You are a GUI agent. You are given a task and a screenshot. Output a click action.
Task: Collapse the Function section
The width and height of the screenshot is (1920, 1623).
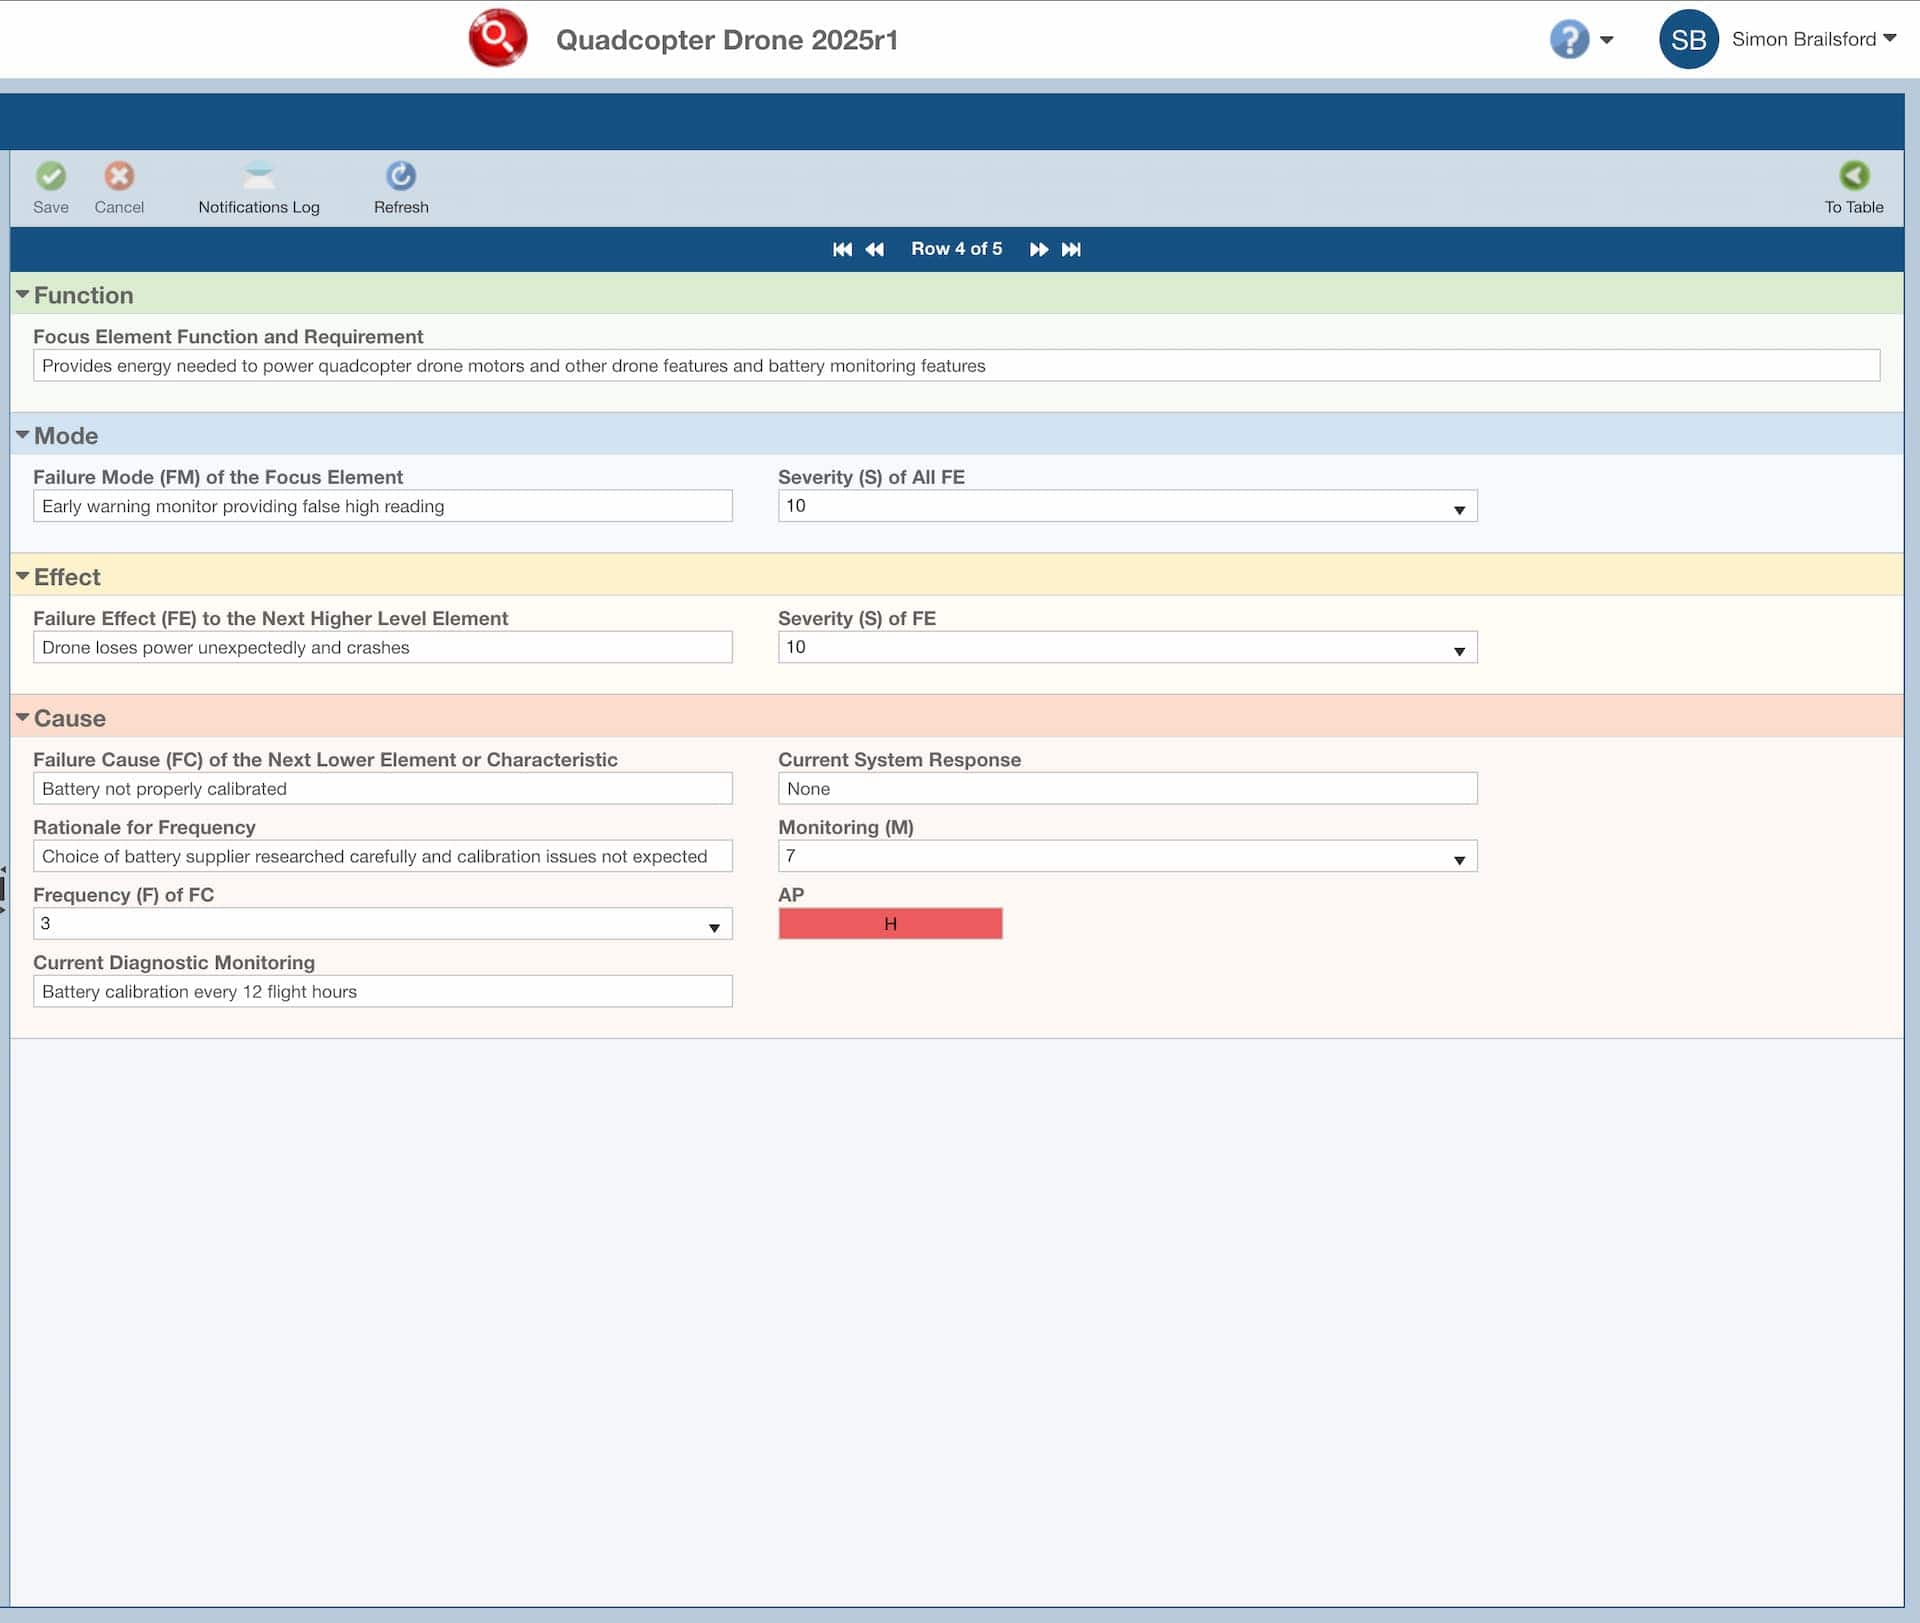21,294
